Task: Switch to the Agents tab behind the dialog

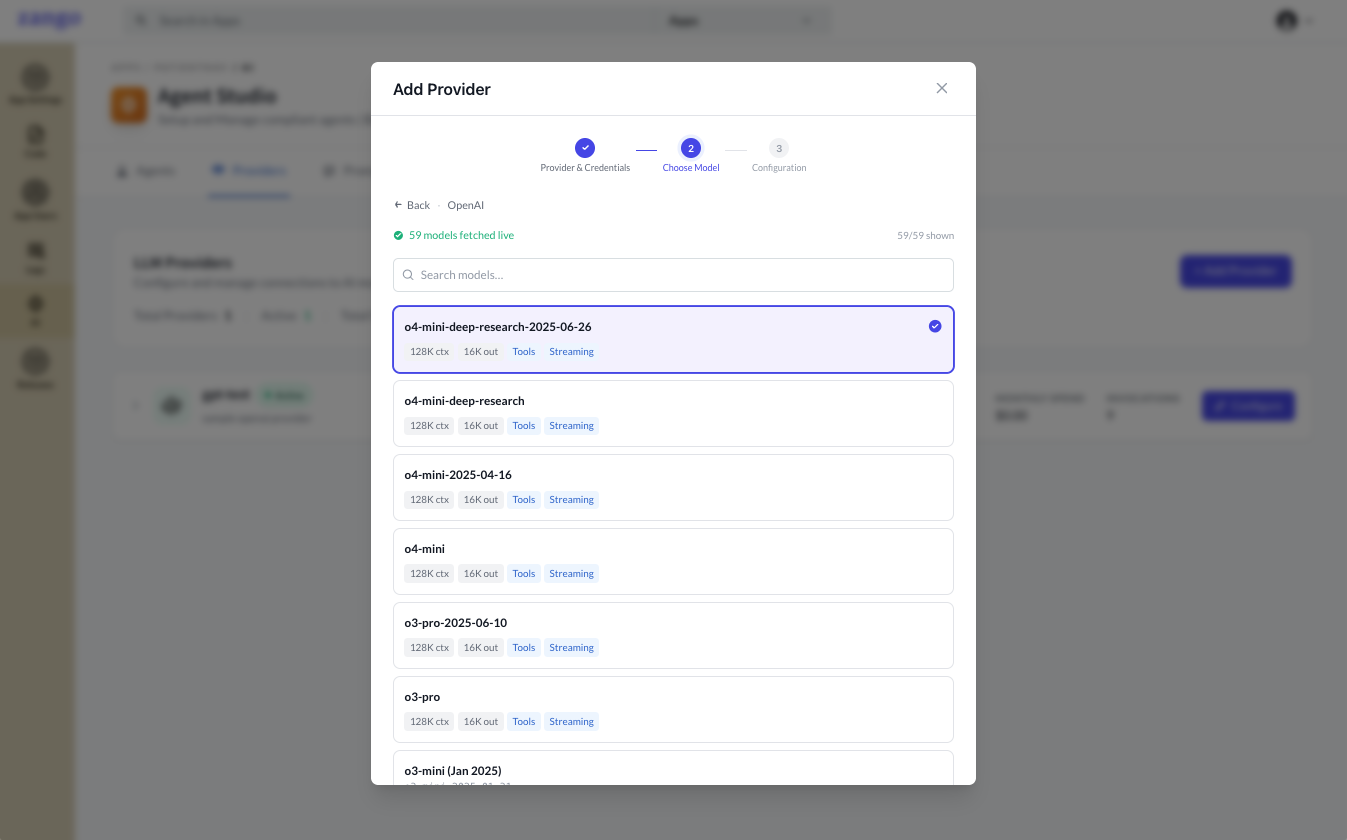Action: (146, 171)
